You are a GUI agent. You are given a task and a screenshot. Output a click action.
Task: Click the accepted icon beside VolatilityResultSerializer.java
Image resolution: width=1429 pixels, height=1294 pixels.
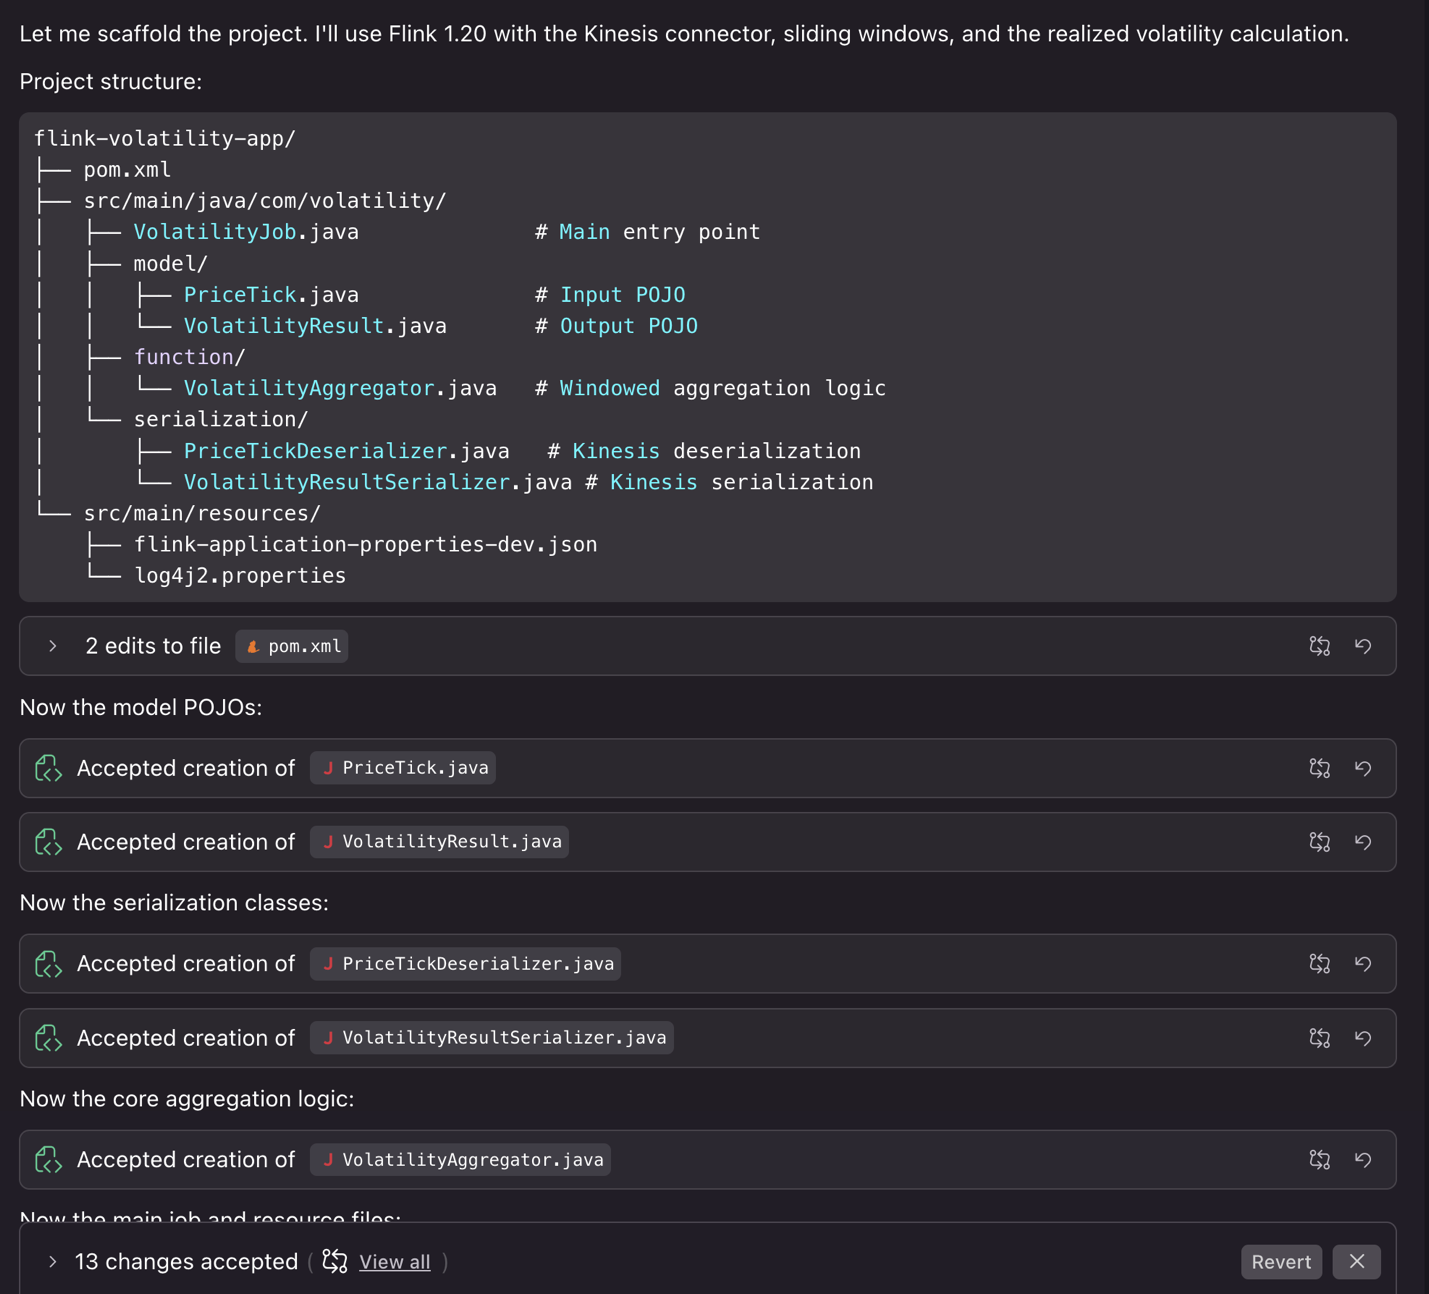pos(48,1038)
